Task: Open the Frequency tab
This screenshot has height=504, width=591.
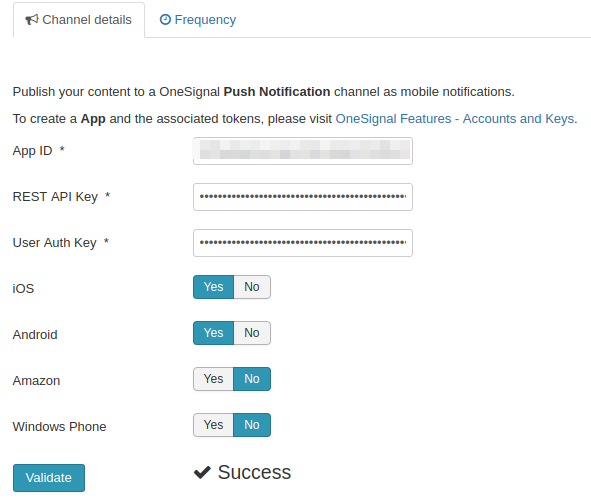Action: tap(198, 20)
